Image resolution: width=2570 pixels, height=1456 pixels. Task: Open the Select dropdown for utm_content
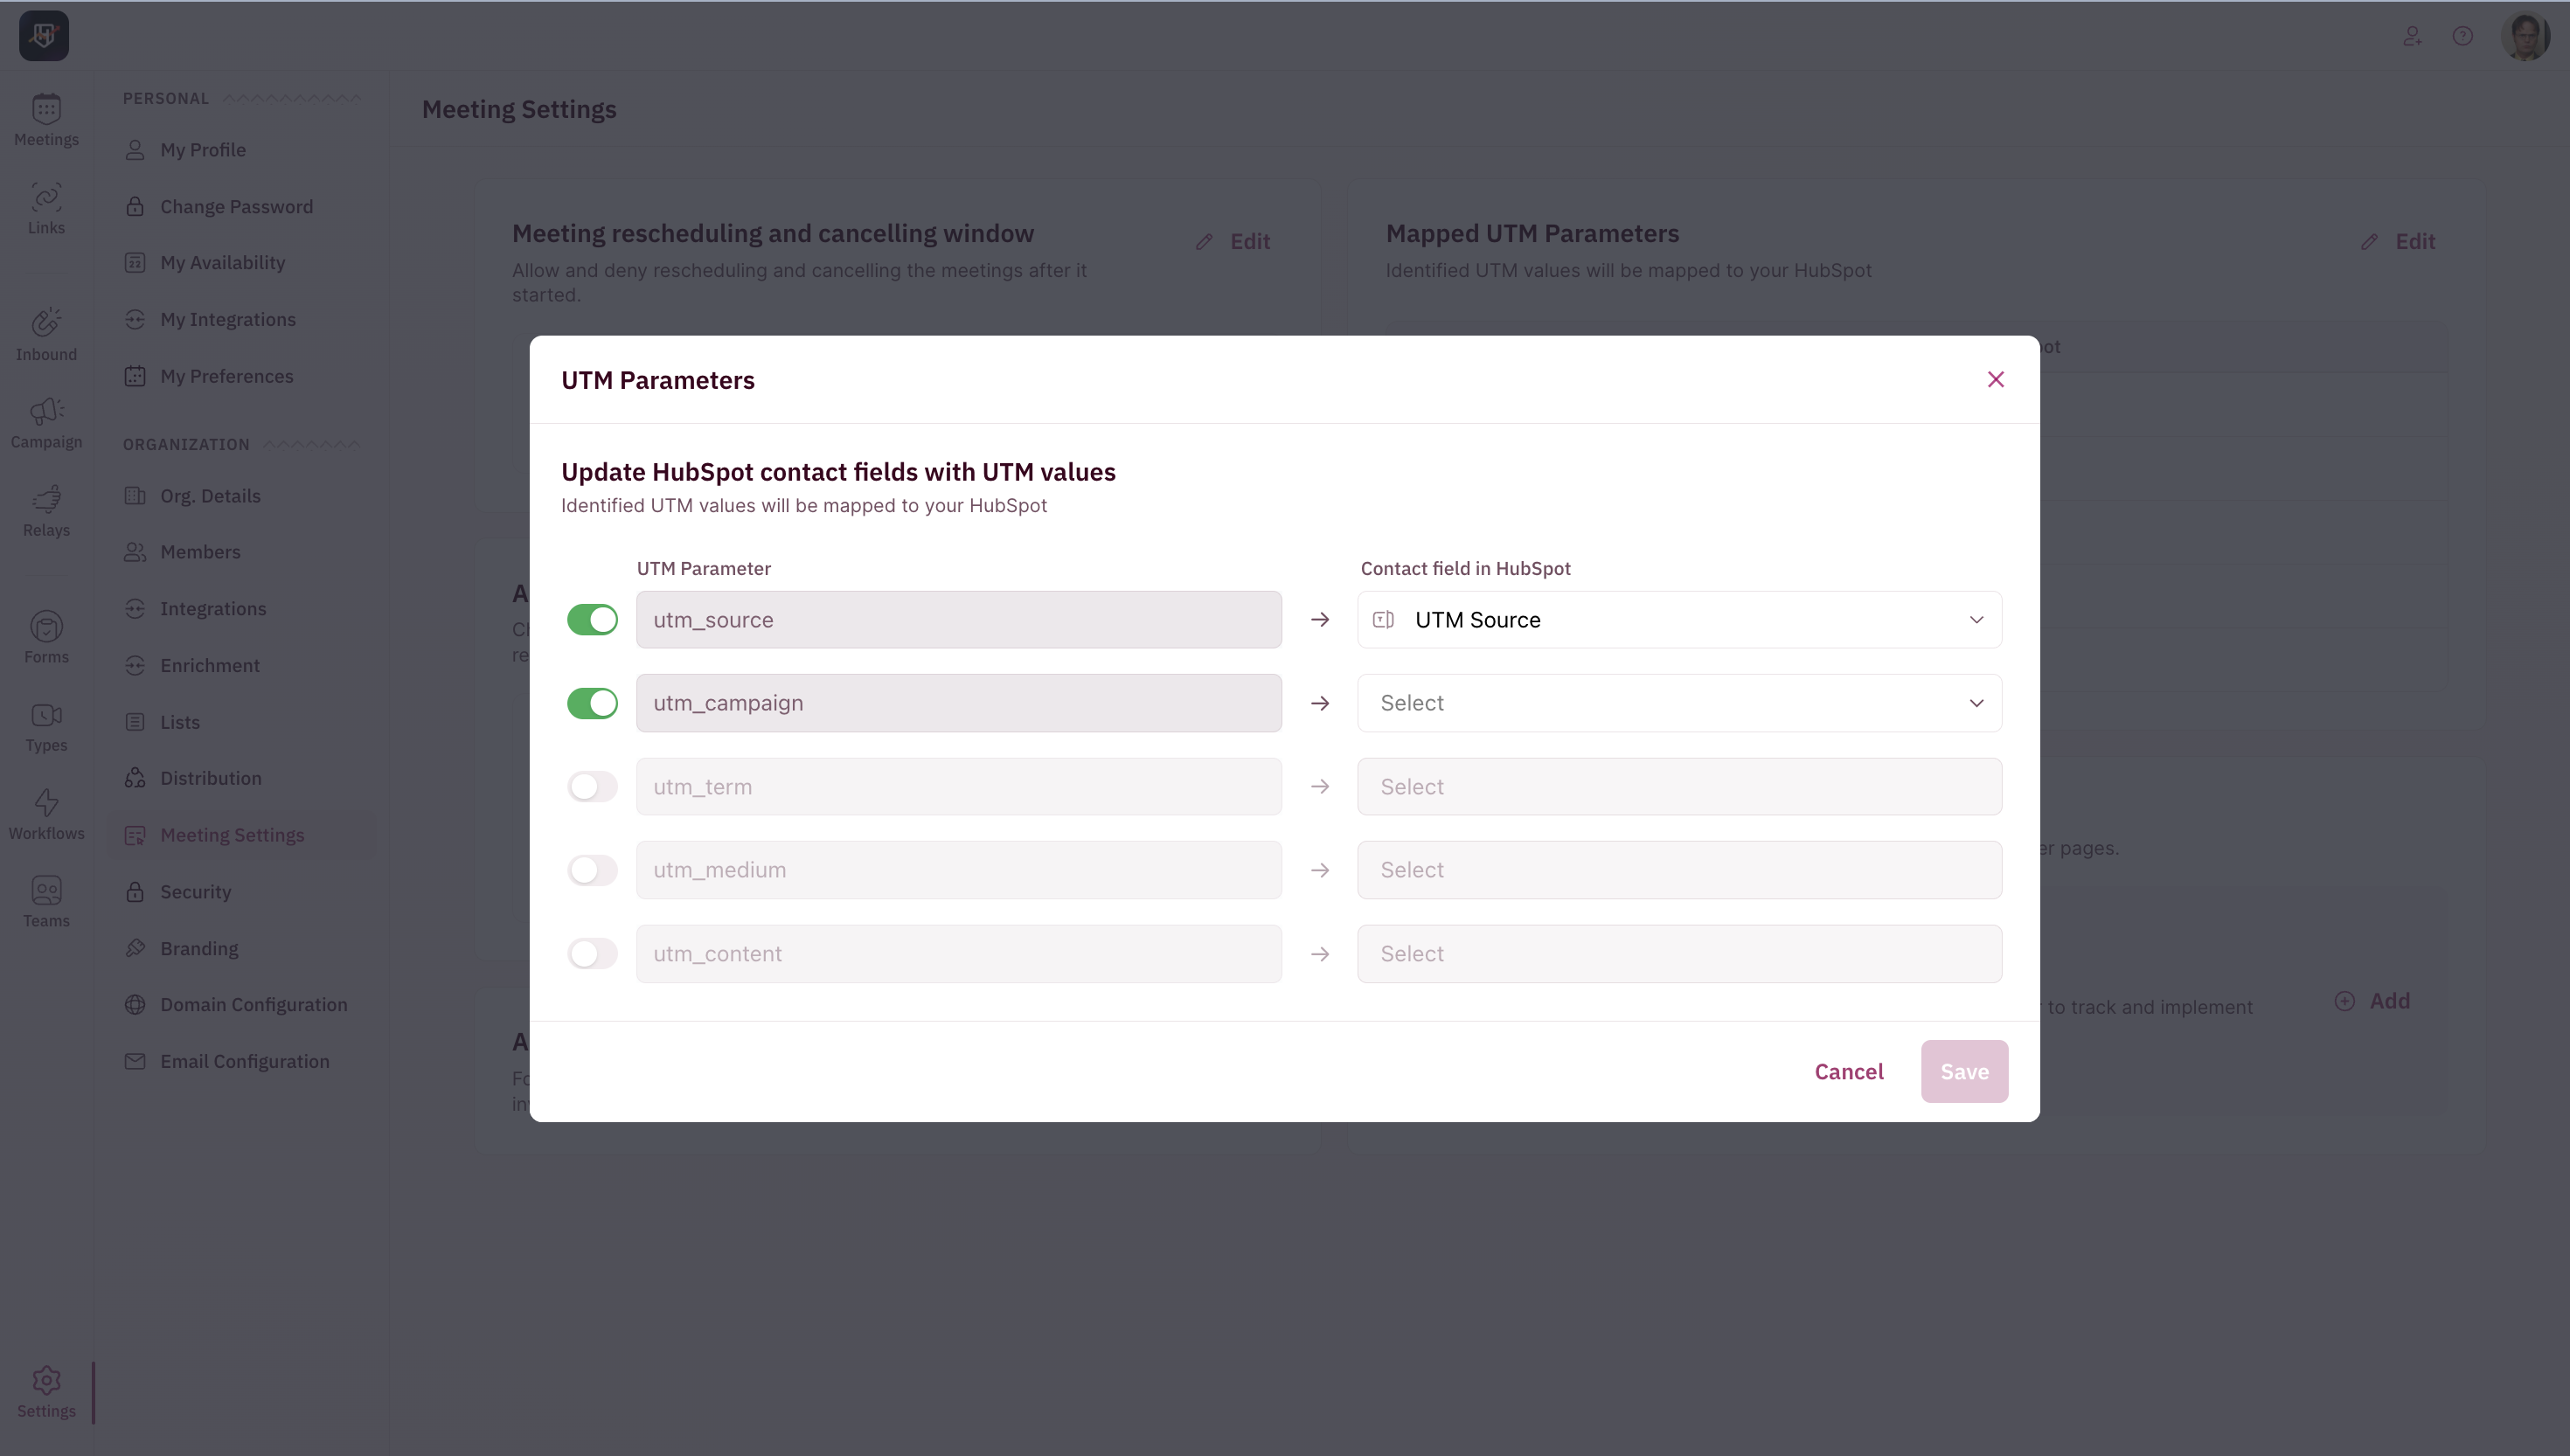pos(1679,954)
